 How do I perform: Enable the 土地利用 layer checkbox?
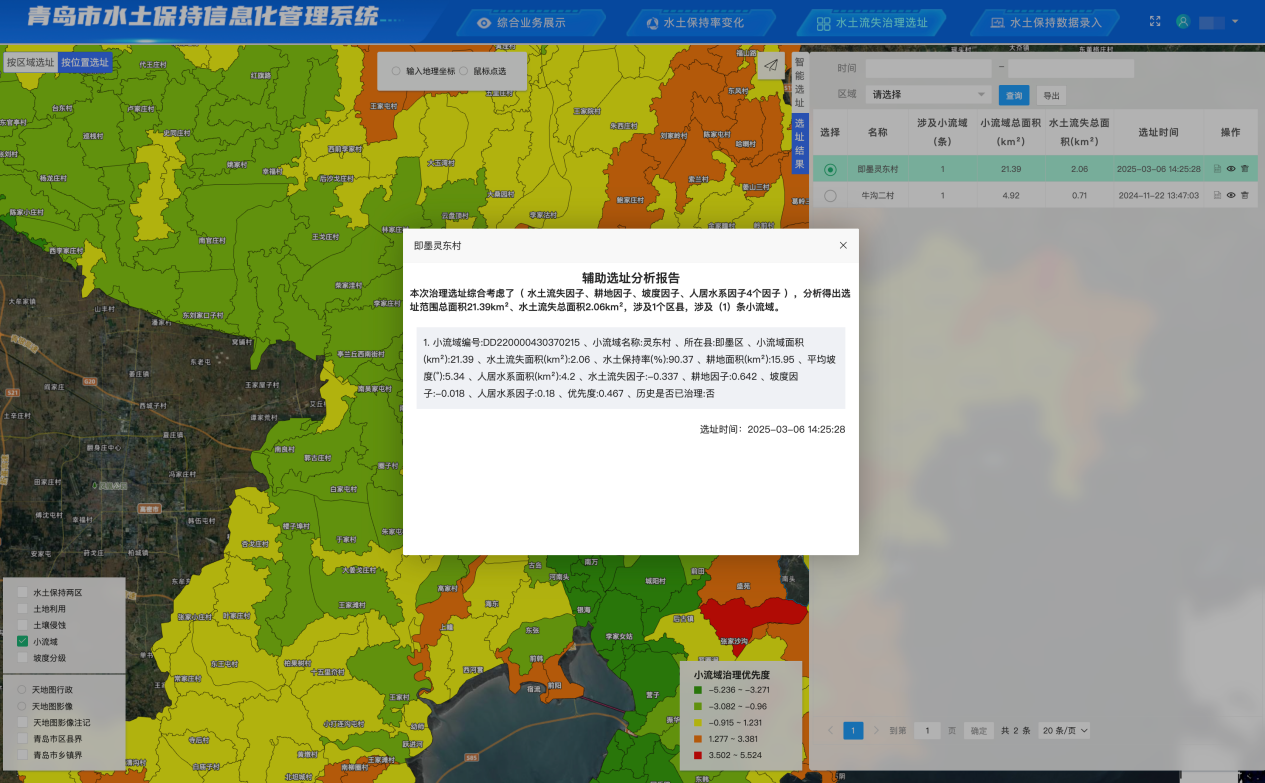coord(23,608)
